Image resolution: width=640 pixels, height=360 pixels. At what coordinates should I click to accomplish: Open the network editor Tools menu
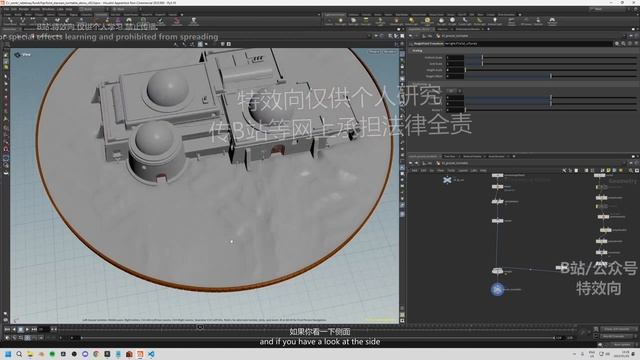(x=451, y=170)
